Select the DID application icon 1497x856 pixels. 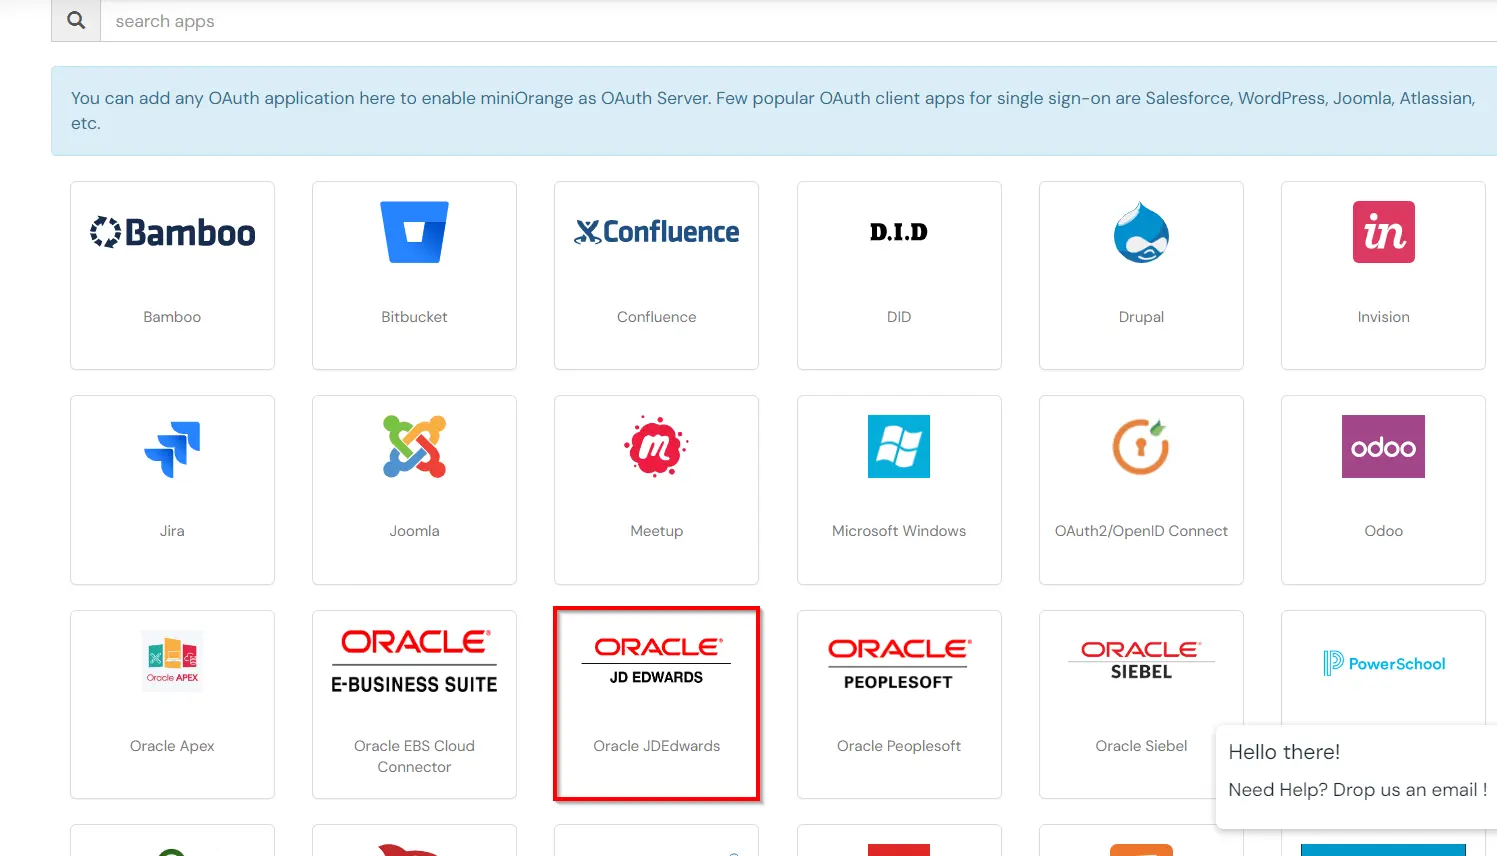click(x=899, y=275)
